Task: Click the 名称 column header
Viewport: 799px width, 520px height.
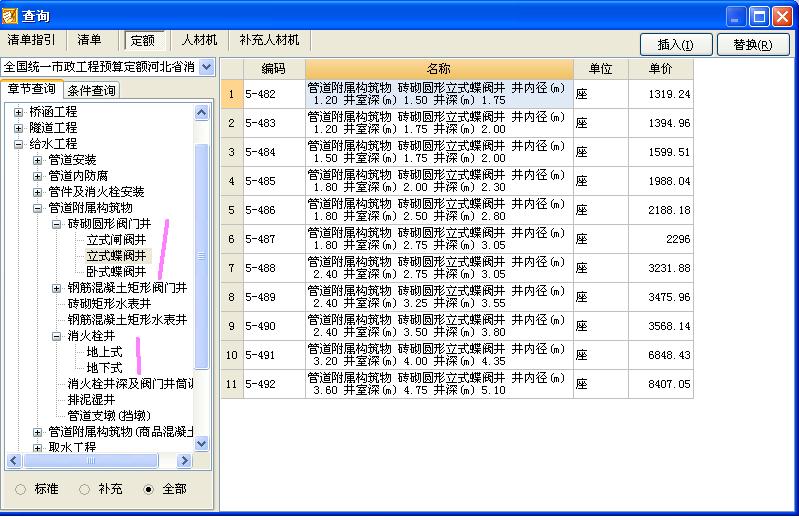Action: 439,69
